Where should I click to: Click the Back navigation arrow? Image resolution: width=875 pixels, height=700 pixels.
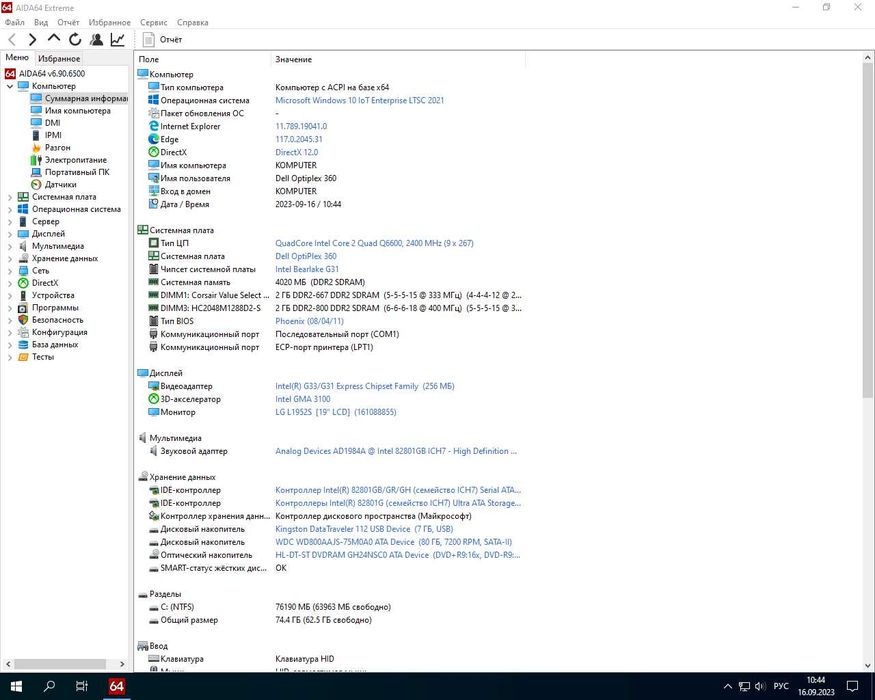pos(12,40)
